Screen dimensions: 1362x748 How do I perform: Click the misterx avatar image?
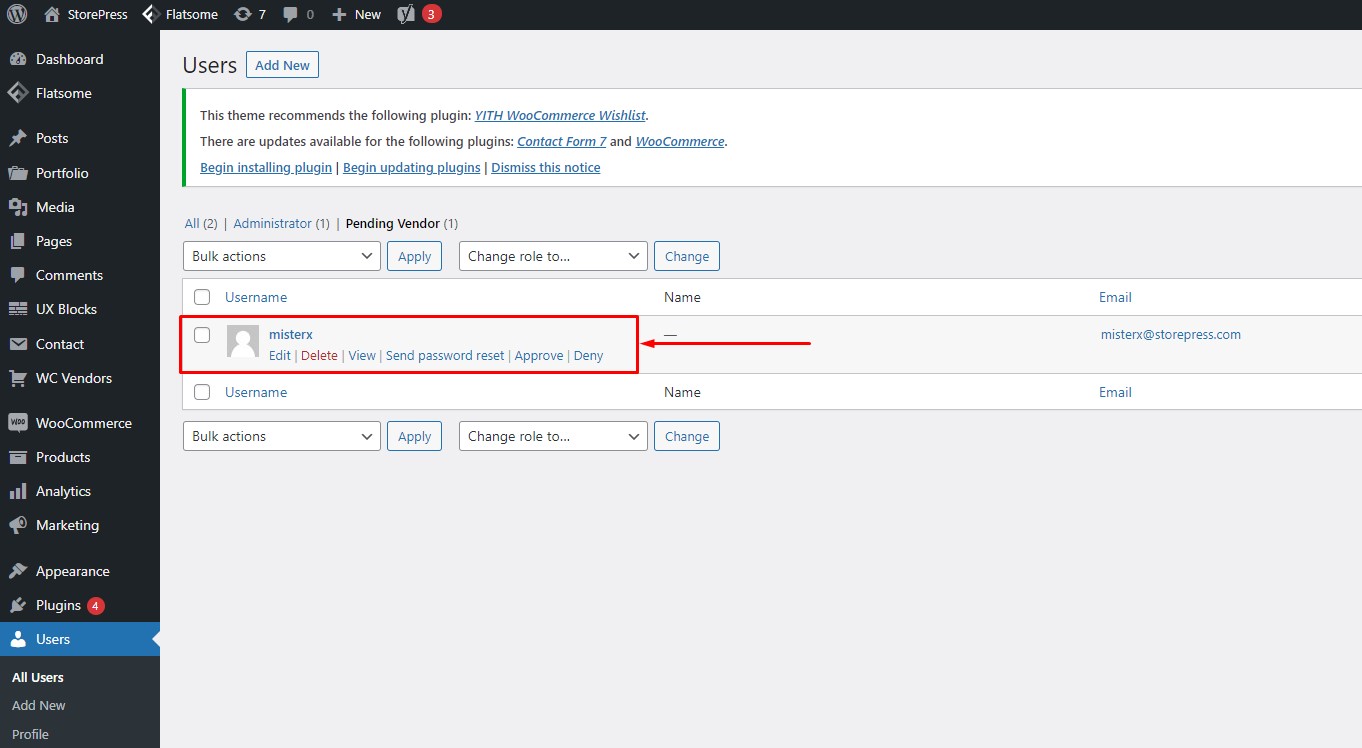click(243, 342)
